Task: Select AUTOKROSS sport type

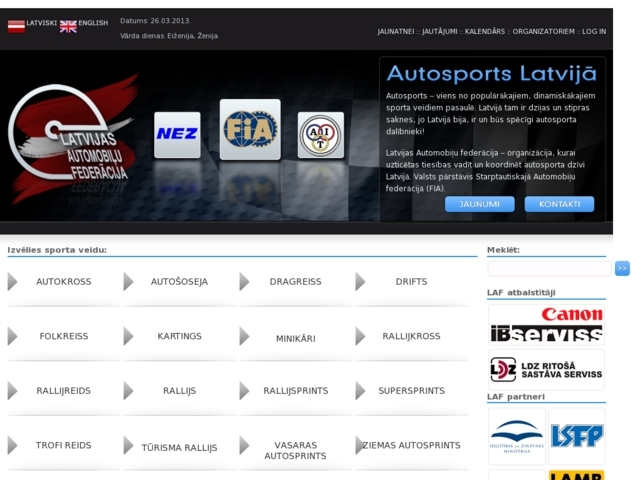Action: click(64, 282)
